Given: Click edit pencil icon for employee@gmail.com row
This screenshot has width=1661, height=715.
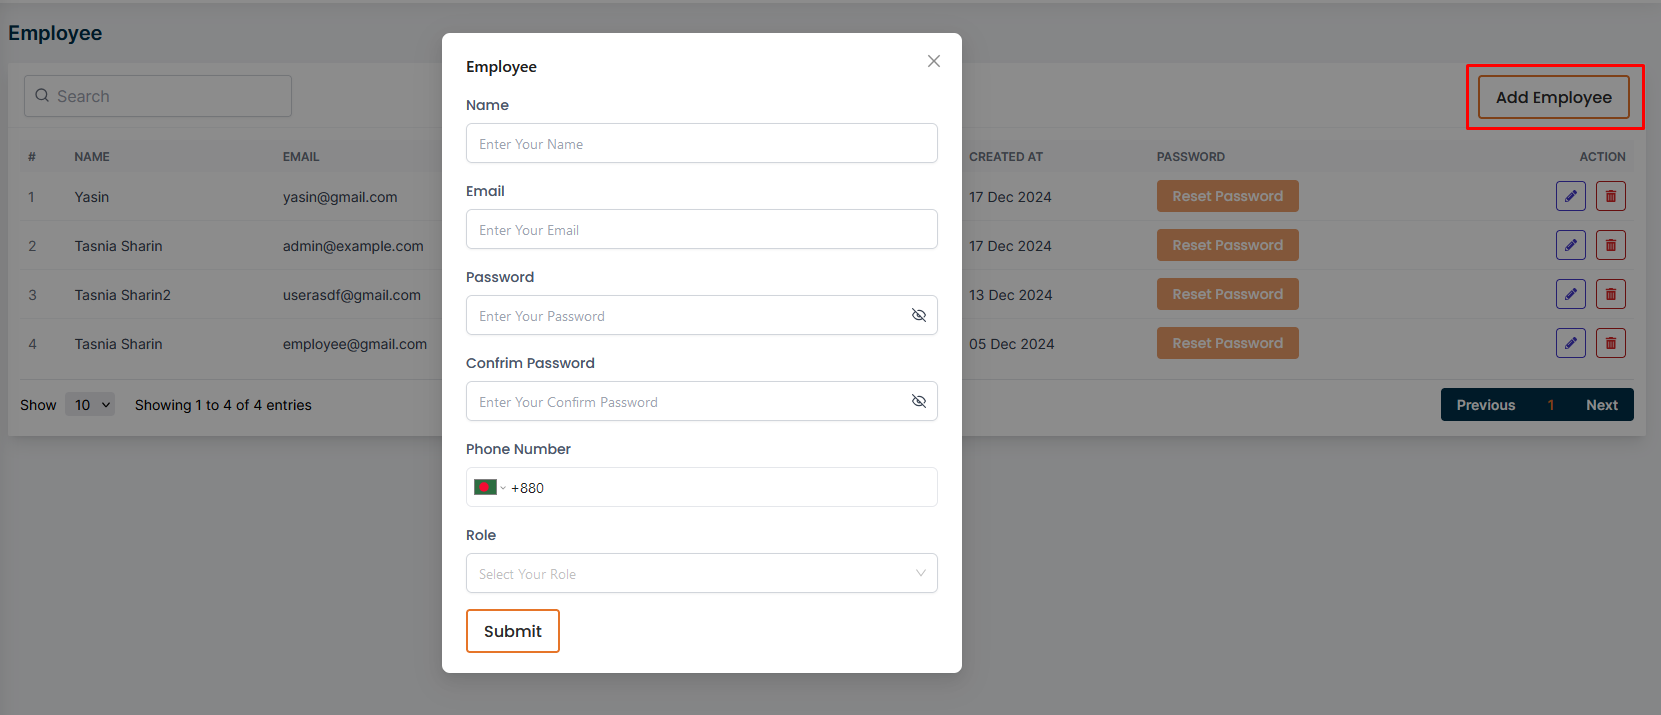Looking at the screenshot, I should coord(1570,343).
